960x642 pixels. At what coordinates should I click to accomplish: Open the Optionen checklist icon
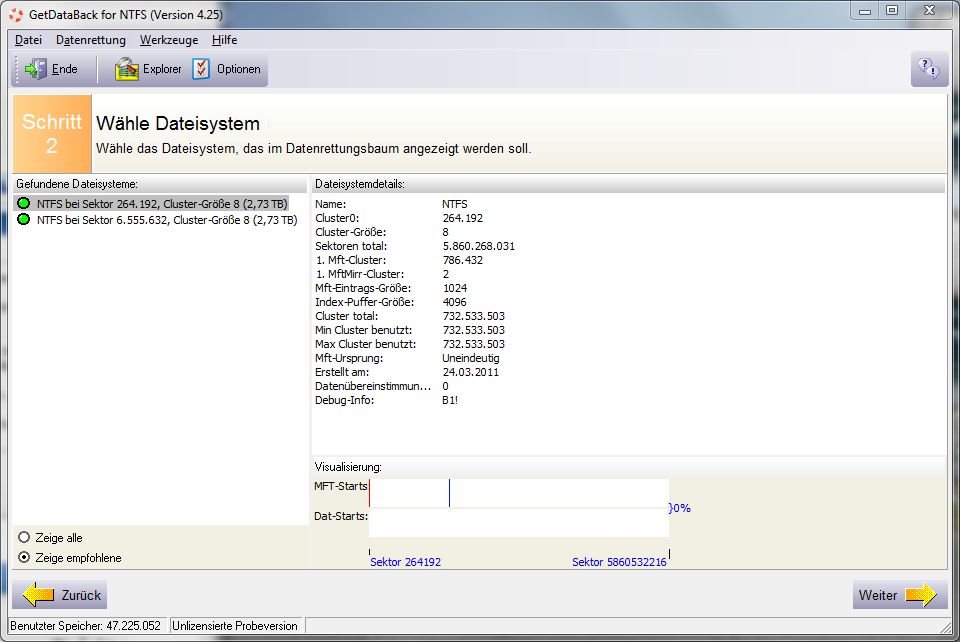[x=201, y=69]
